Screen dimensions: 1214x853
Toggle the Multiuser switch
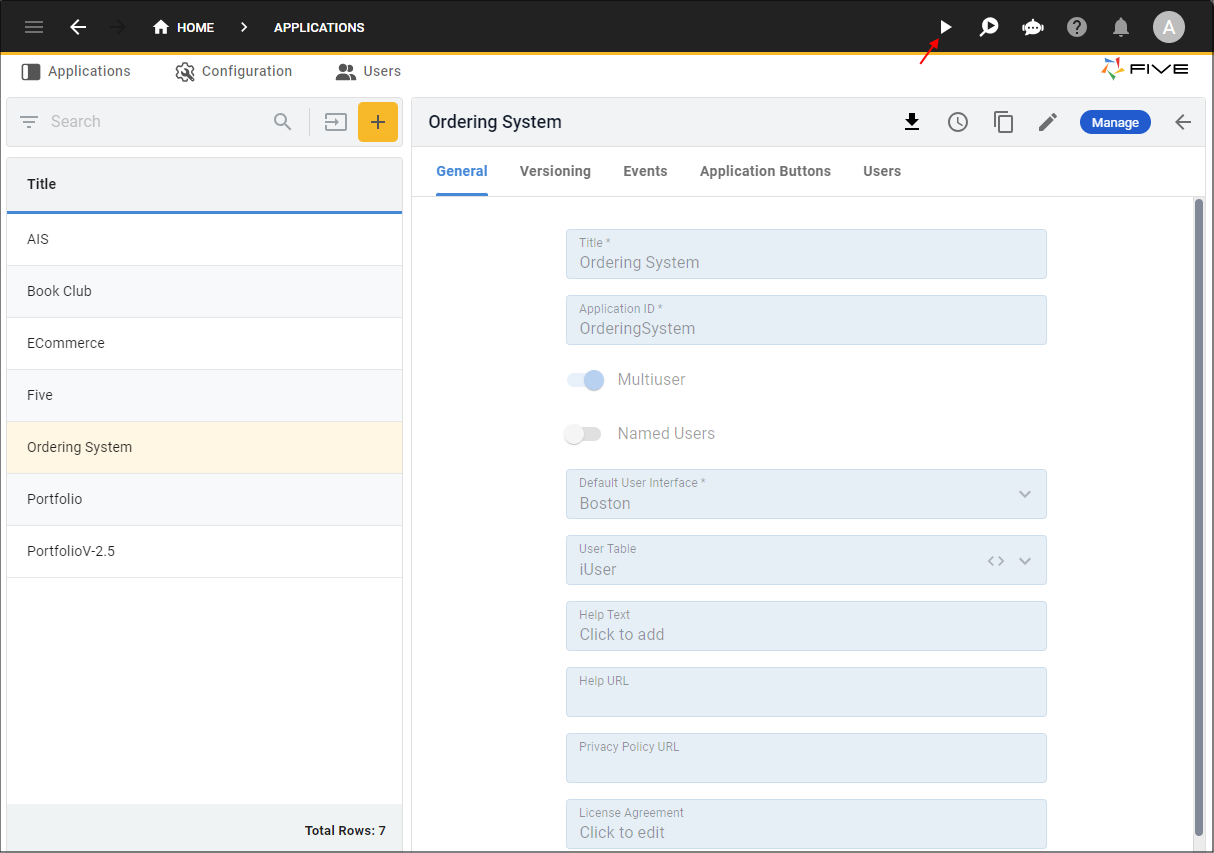[586, 380]
